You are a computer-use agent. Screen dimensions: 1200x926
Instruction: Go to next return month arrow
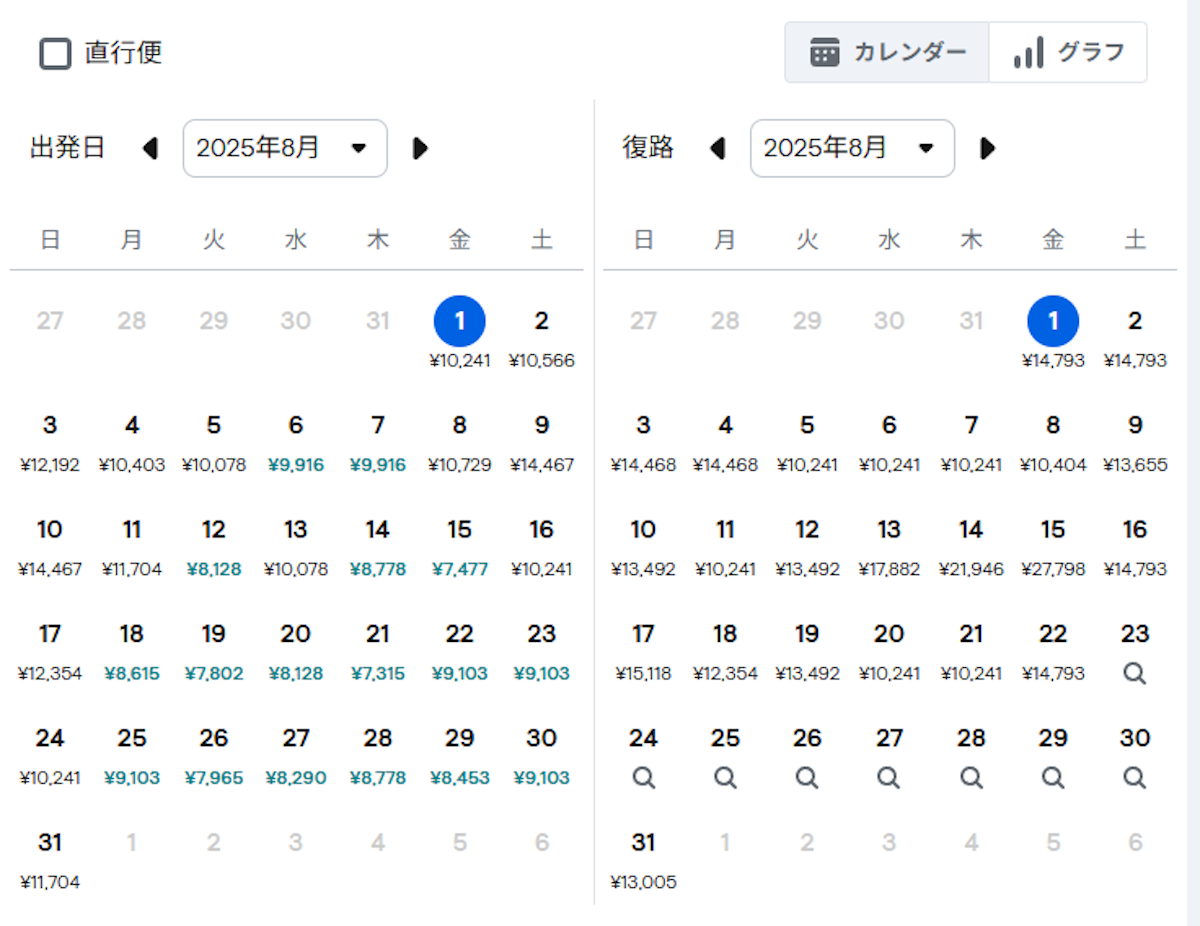988,149
